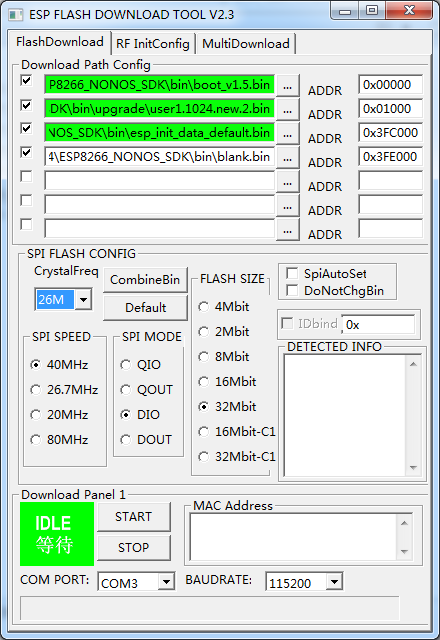Open the BAUDRATE dropdown list
Viewport: 440px width, 640px height.
click(x=334, y=582)
